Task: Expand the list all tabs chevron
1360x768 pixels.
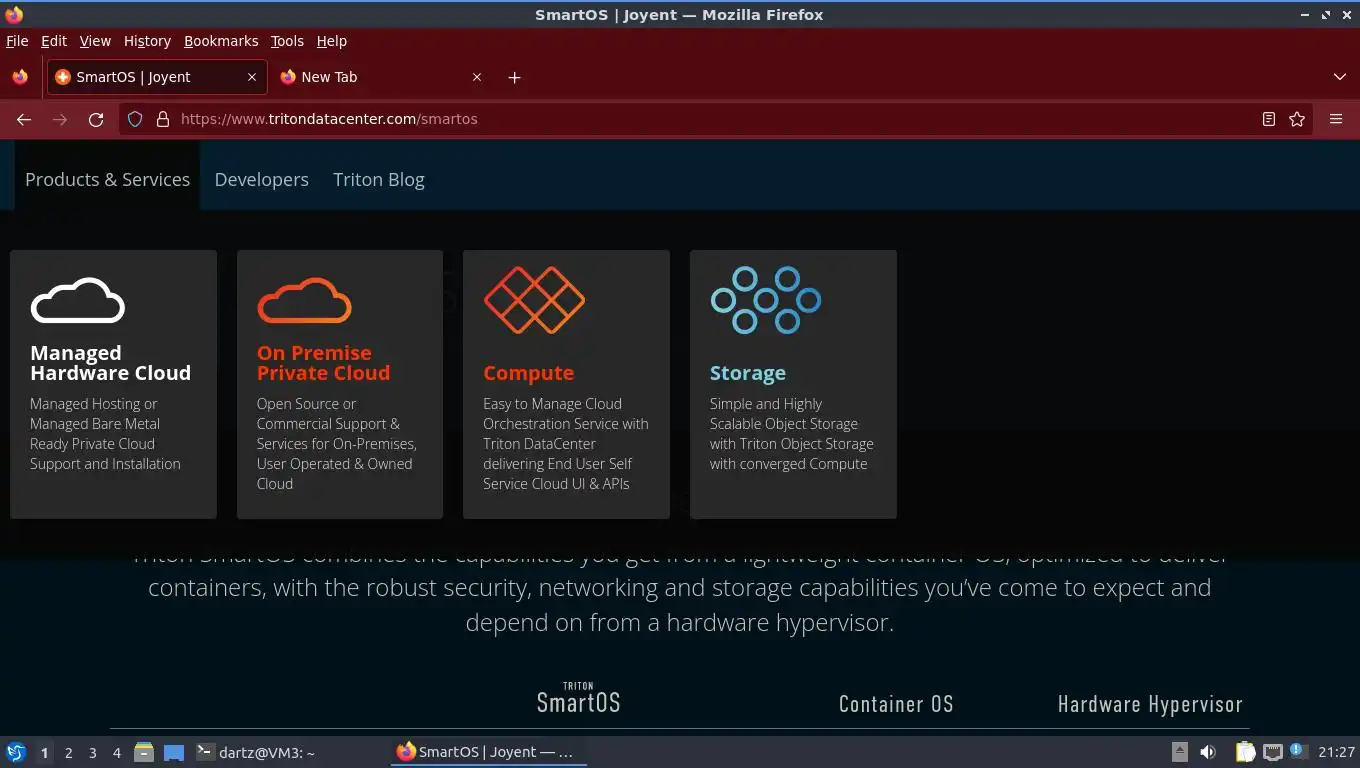Action: click(x=1340, y=77)
